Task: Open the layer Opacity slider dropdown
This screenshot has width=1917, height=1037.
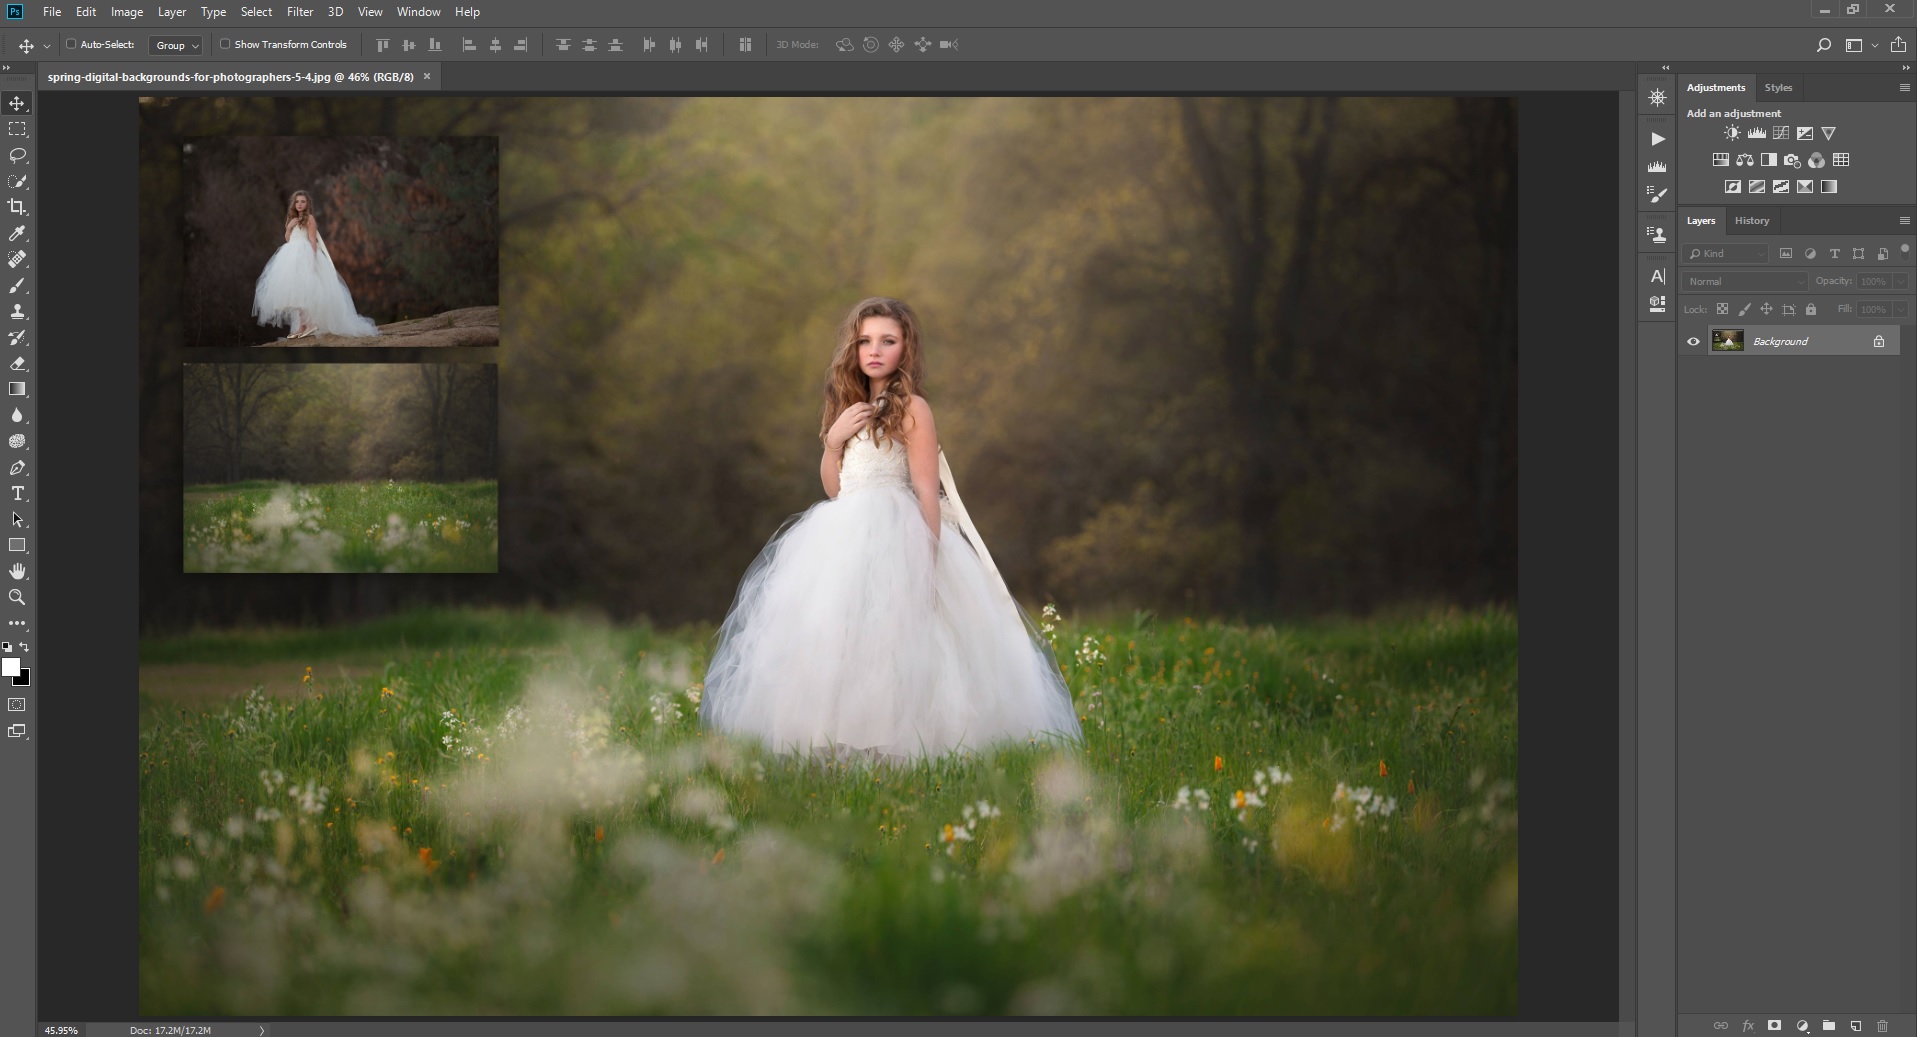Action: [x=1901, y=282]
